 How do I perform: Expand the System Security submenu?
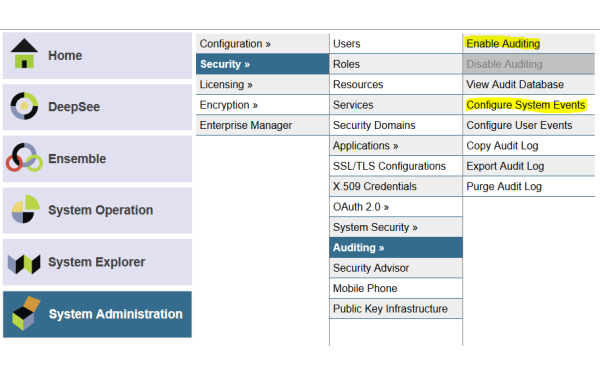pyautogui.click(x=396, y=227)
